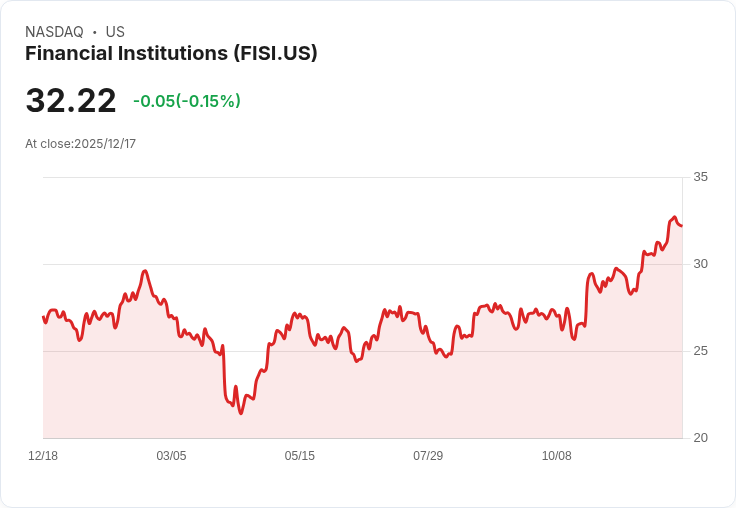The height and width of the screenshot is (508, 736).
Task: Click the 35 price axis label
Action: tap(700, 177)
